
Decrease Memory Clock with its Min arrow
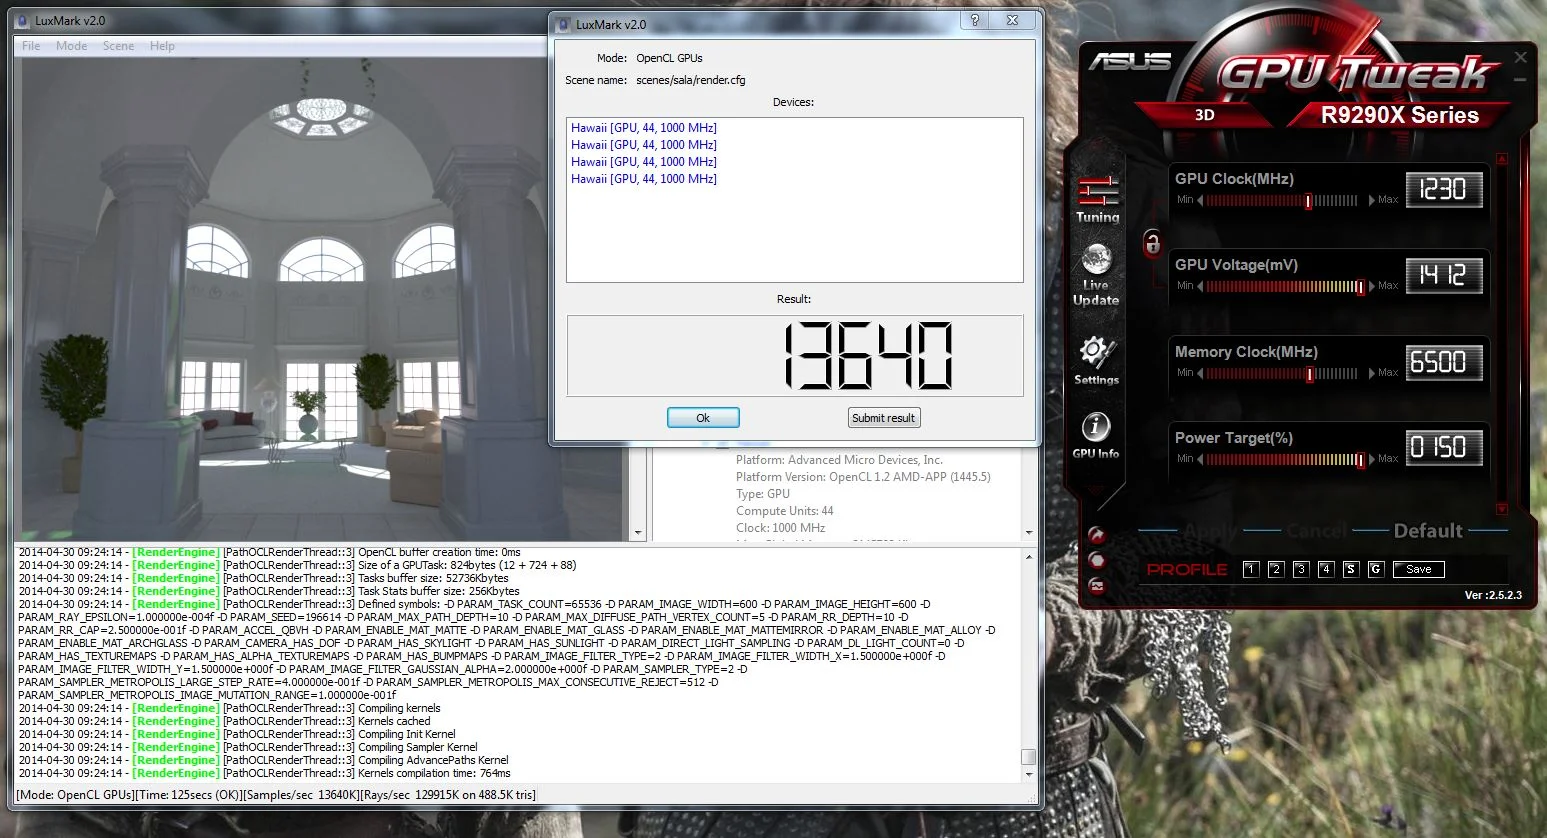coord(1201,373)
